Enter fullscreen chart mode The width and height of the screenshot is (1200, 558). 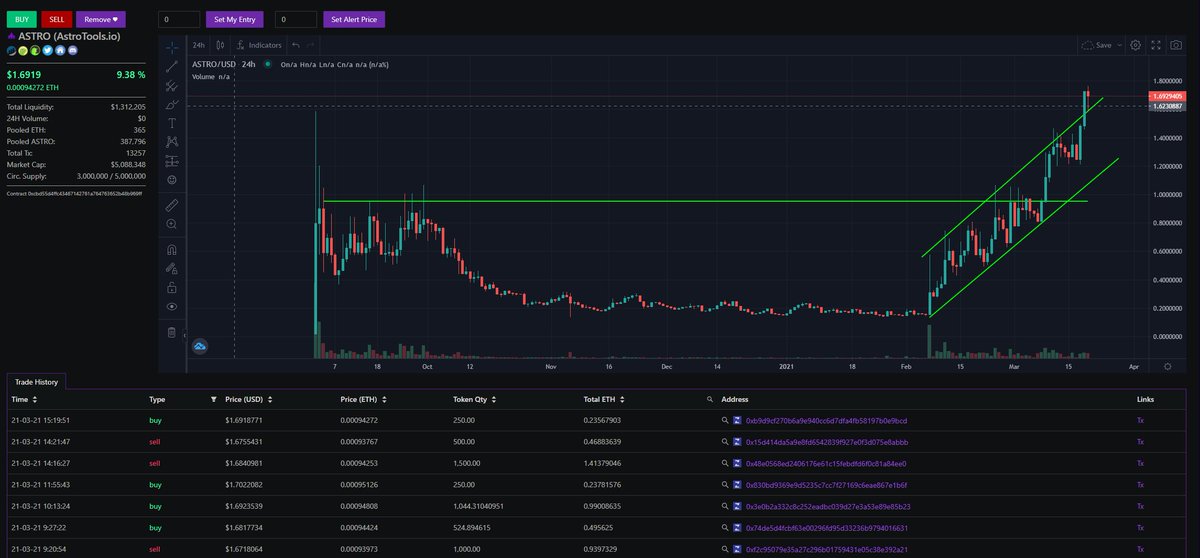pos(1156,45)
